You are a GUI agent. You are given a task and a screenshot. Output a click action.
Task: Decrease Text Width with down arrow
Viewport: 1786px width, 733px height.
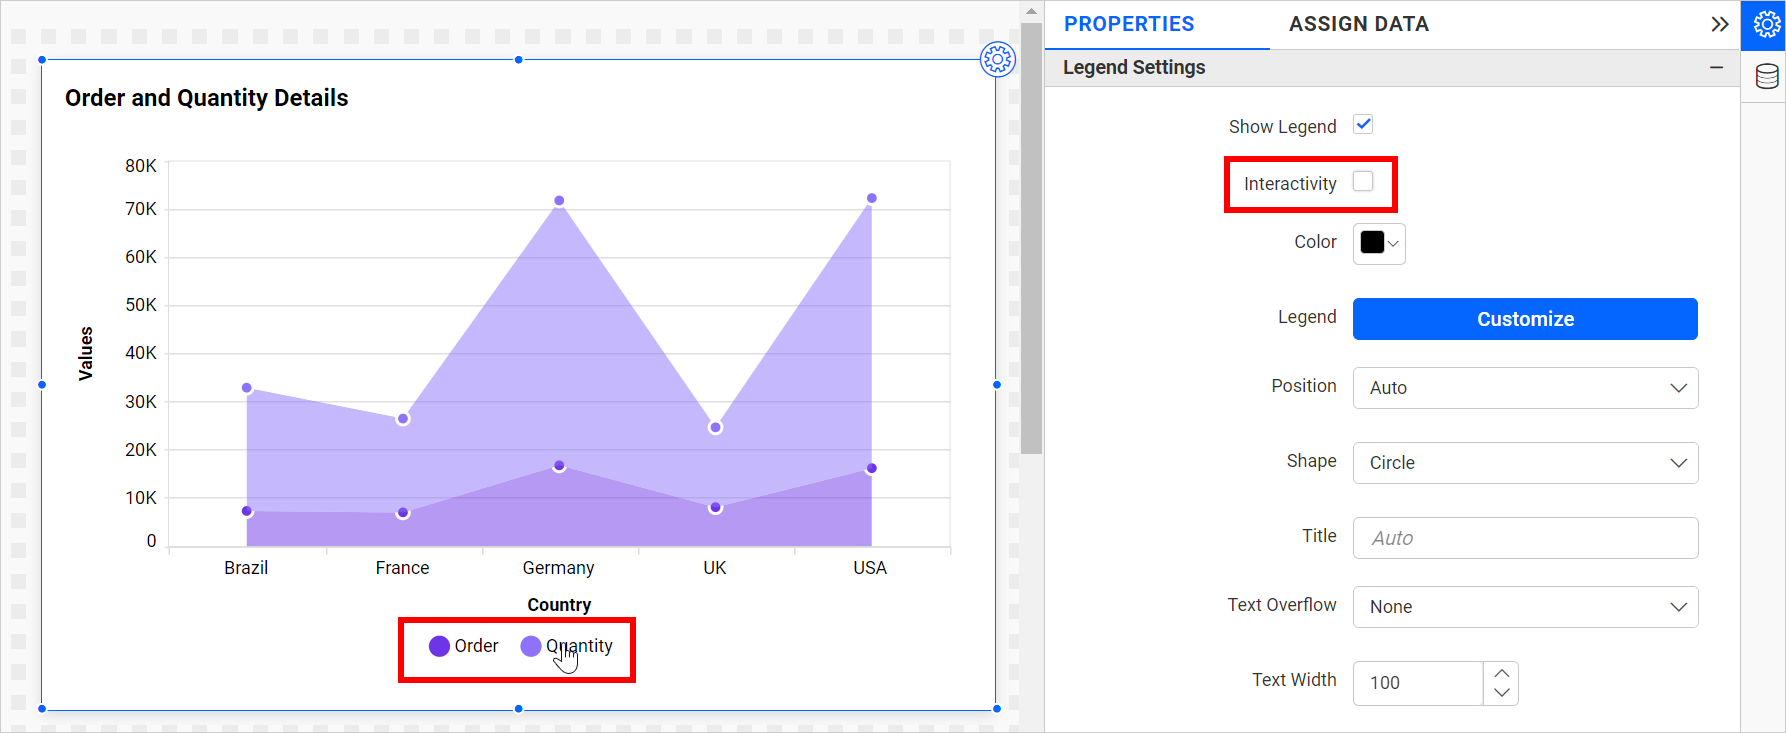[x=1501, y=693]
